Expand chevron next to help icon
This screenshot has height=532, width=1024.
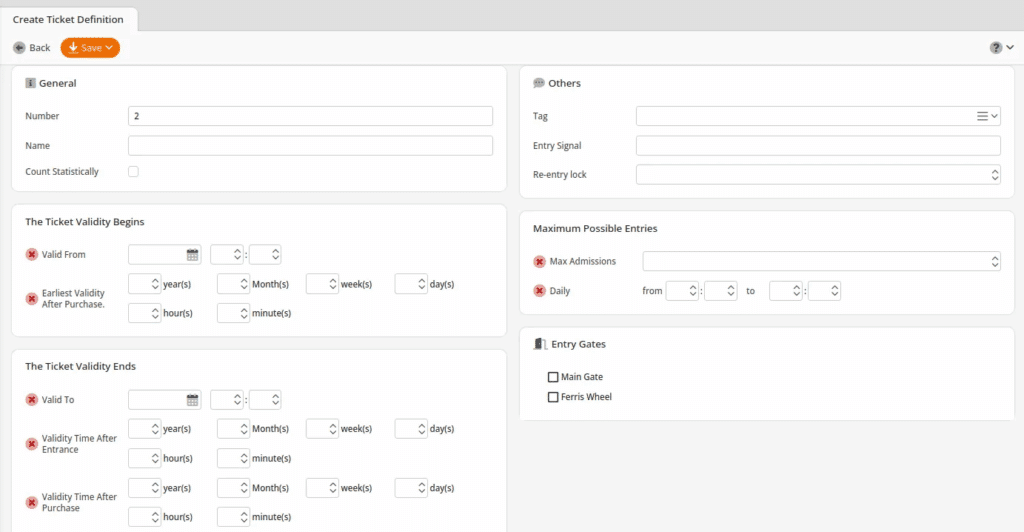[x=1010, y=48]
